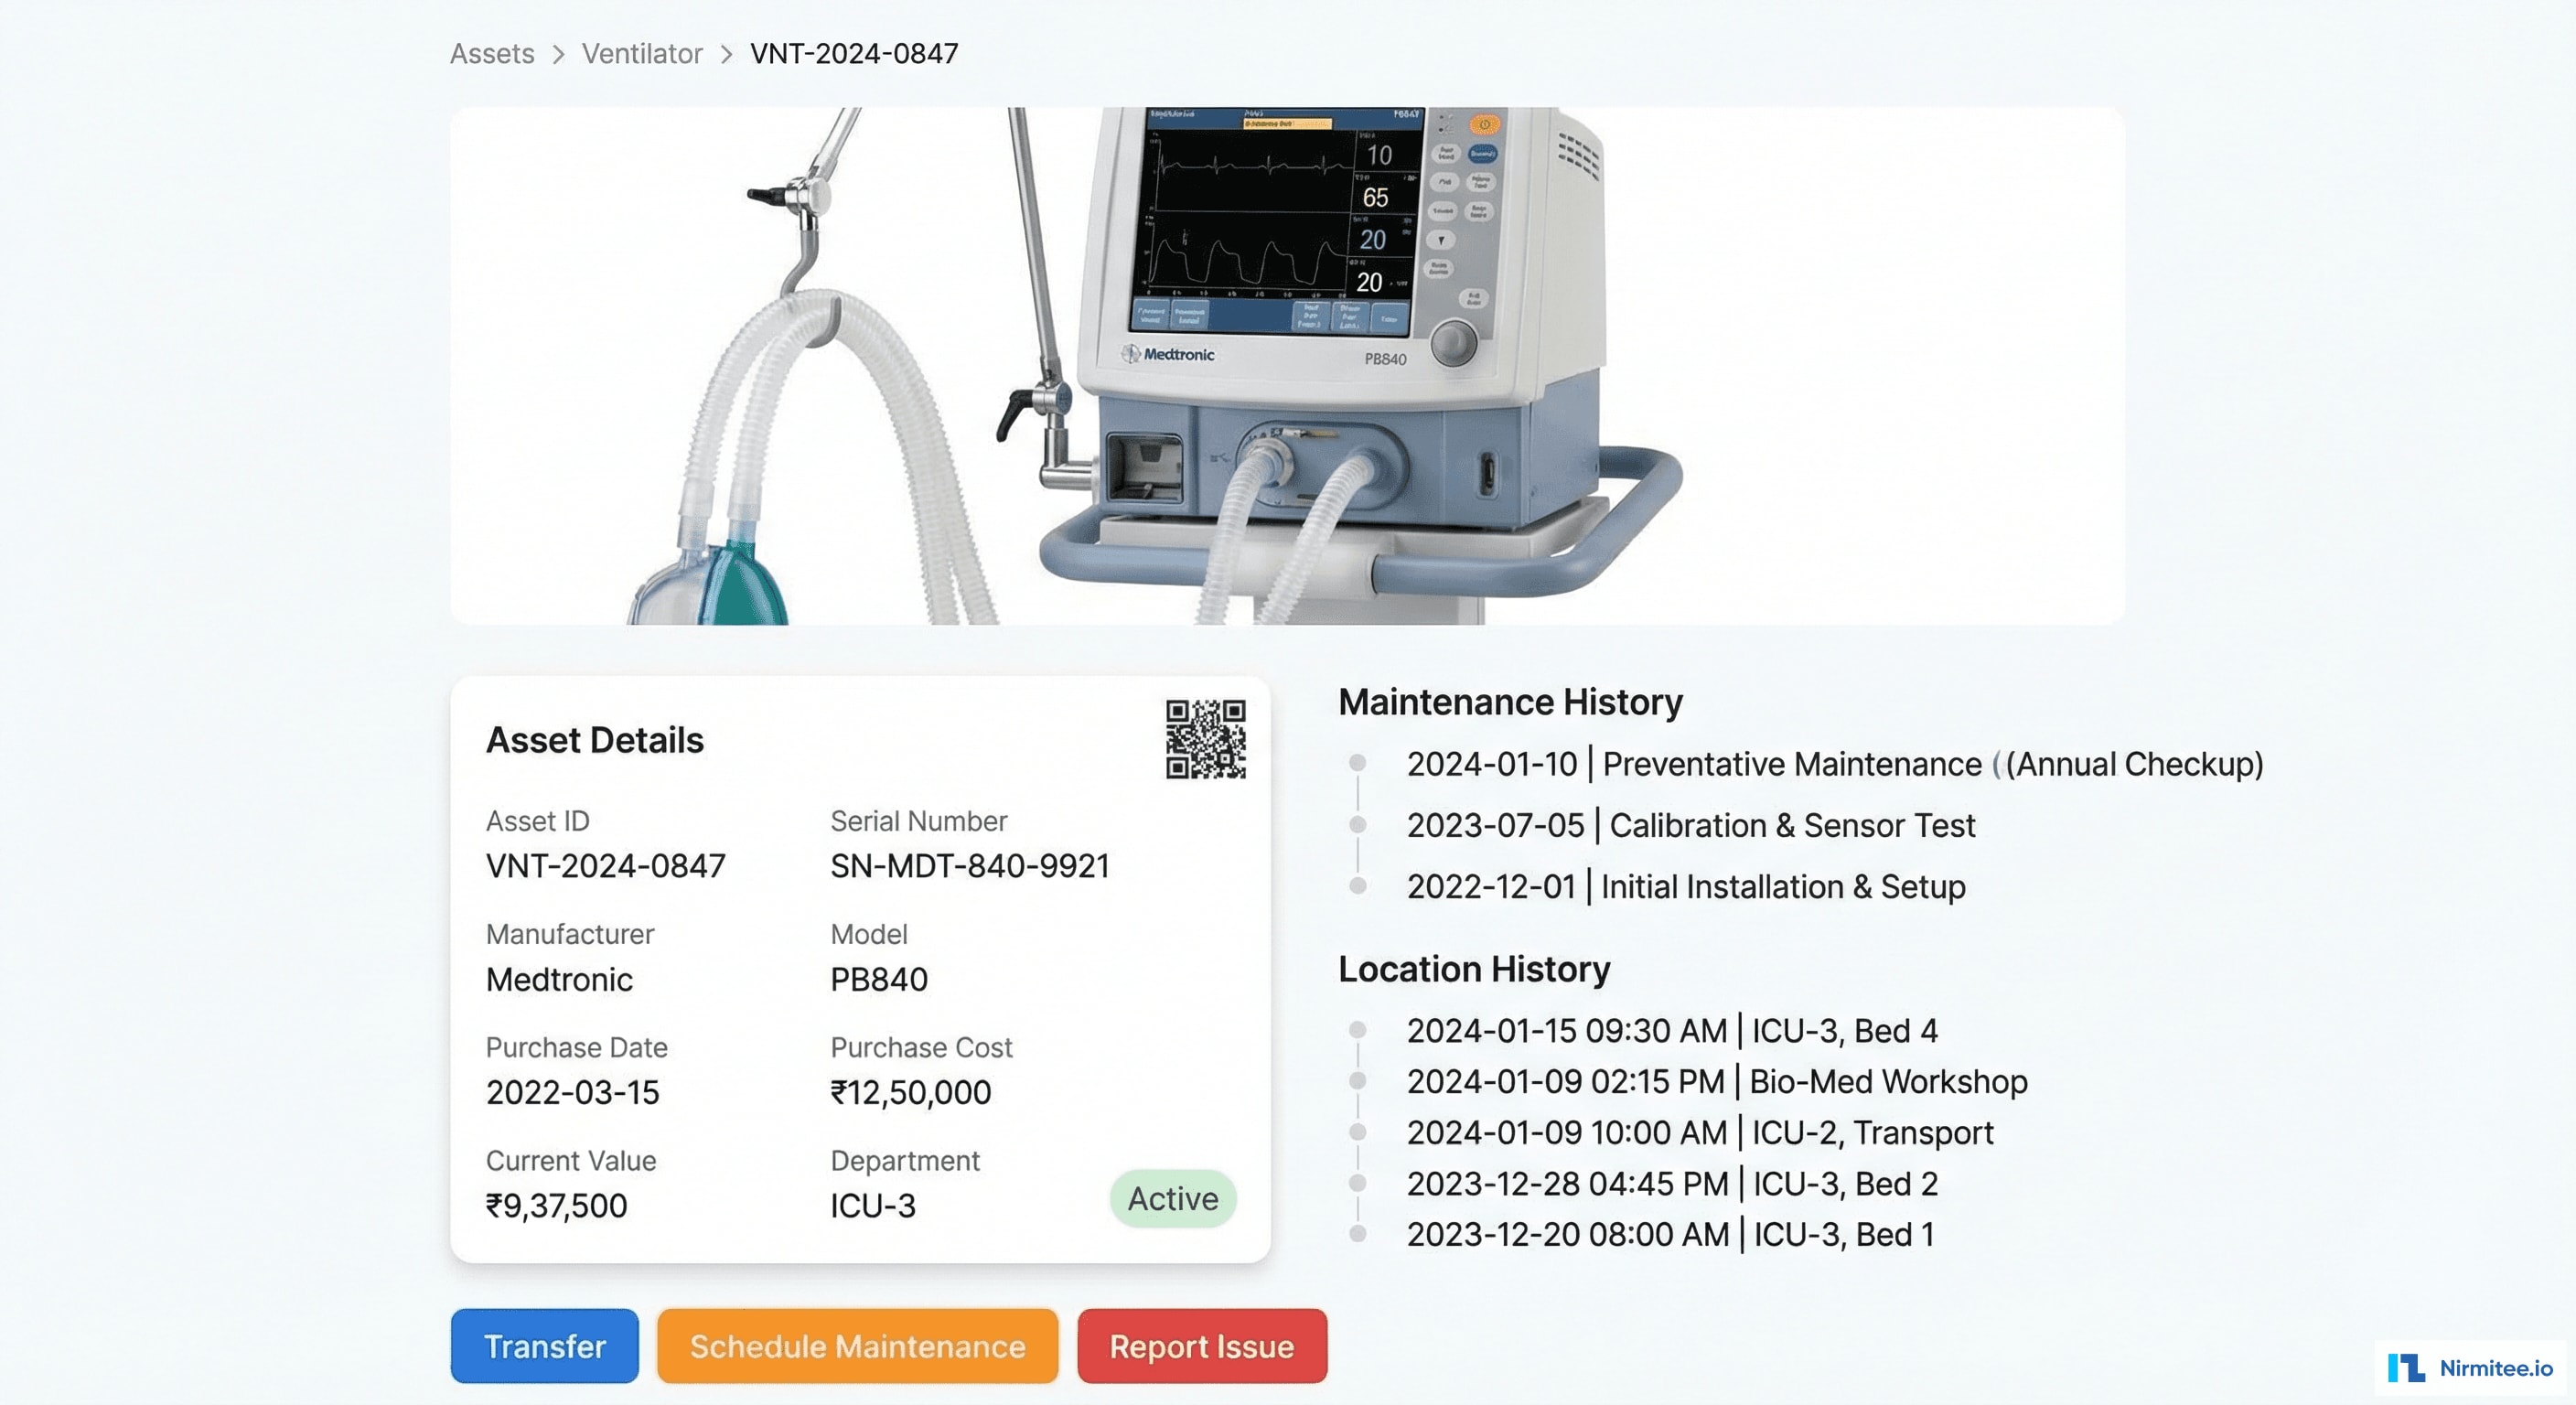This screenshot has height=1405, width=2576.
Task: Expand the Maintenance History section
Action: (x=1510, y=702)
